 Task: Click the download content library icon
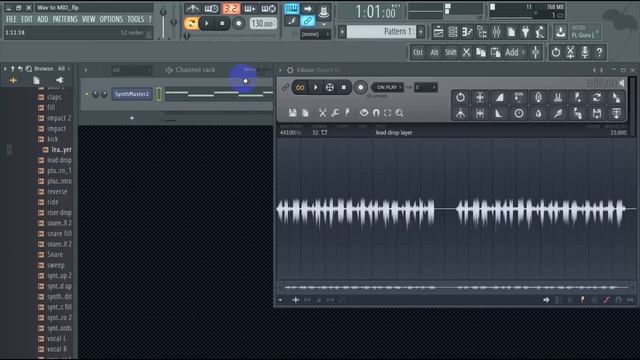(560, 32)
